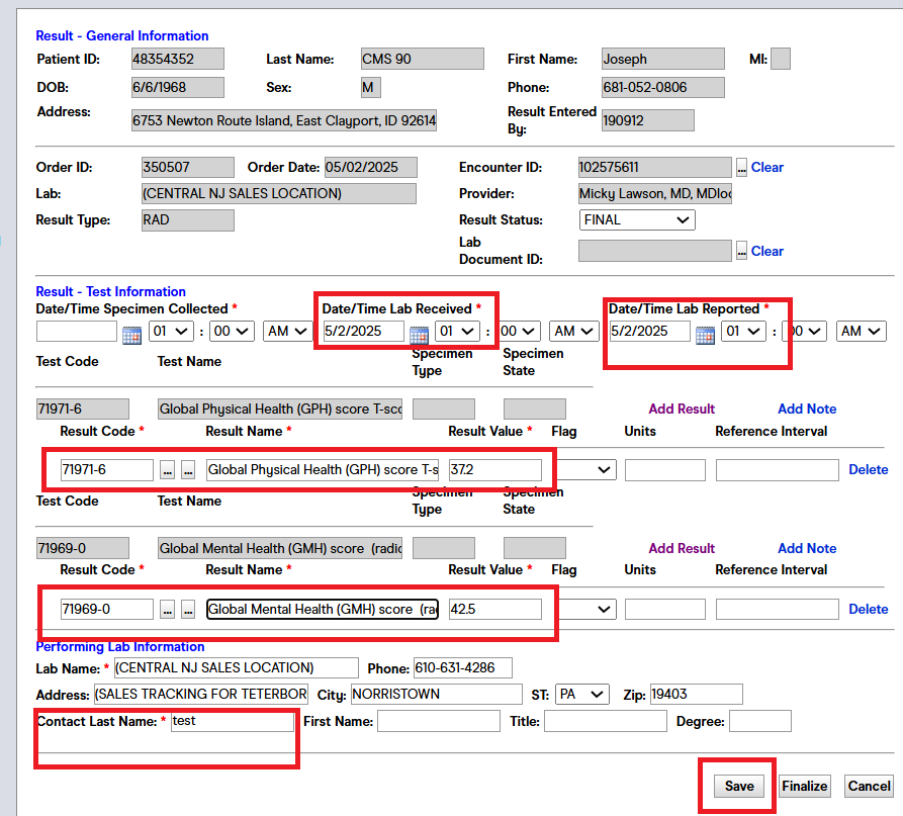Open Lab Received hour dropdown
903x816 pixels.
[457, 331]
